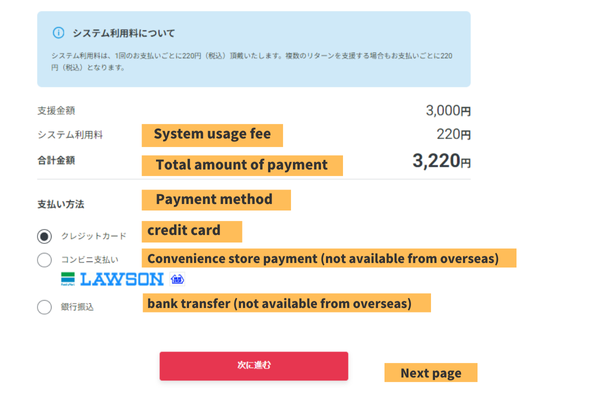Click the コンビニ支払い text label
Image resolution: width=600 pixels, height=414 pixels.
(x=90, y=260)
